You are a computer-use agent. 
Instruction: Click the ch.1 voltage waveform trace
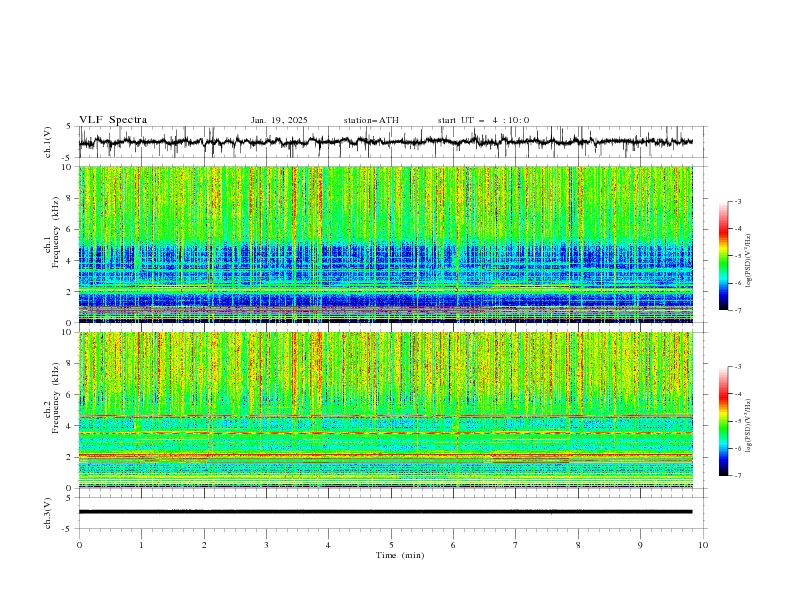coord(385,142)
